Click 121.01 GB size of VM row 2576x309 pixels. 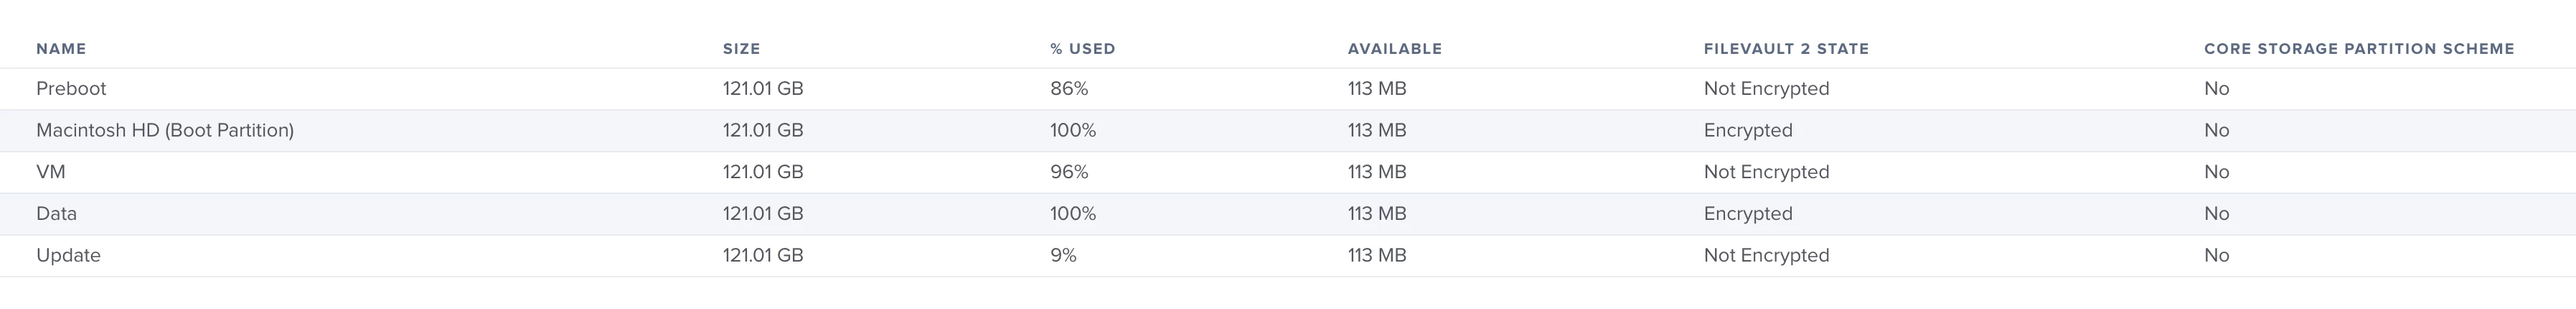(x=763, y=172)
